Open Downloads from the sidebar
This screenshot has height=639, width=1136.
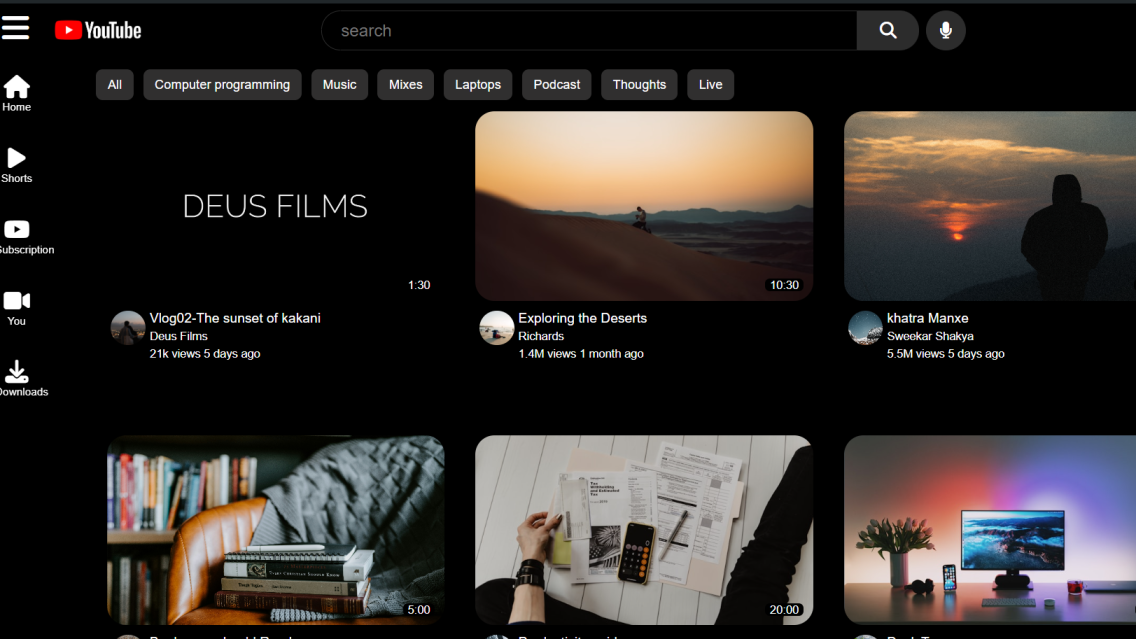pos(17,378)
